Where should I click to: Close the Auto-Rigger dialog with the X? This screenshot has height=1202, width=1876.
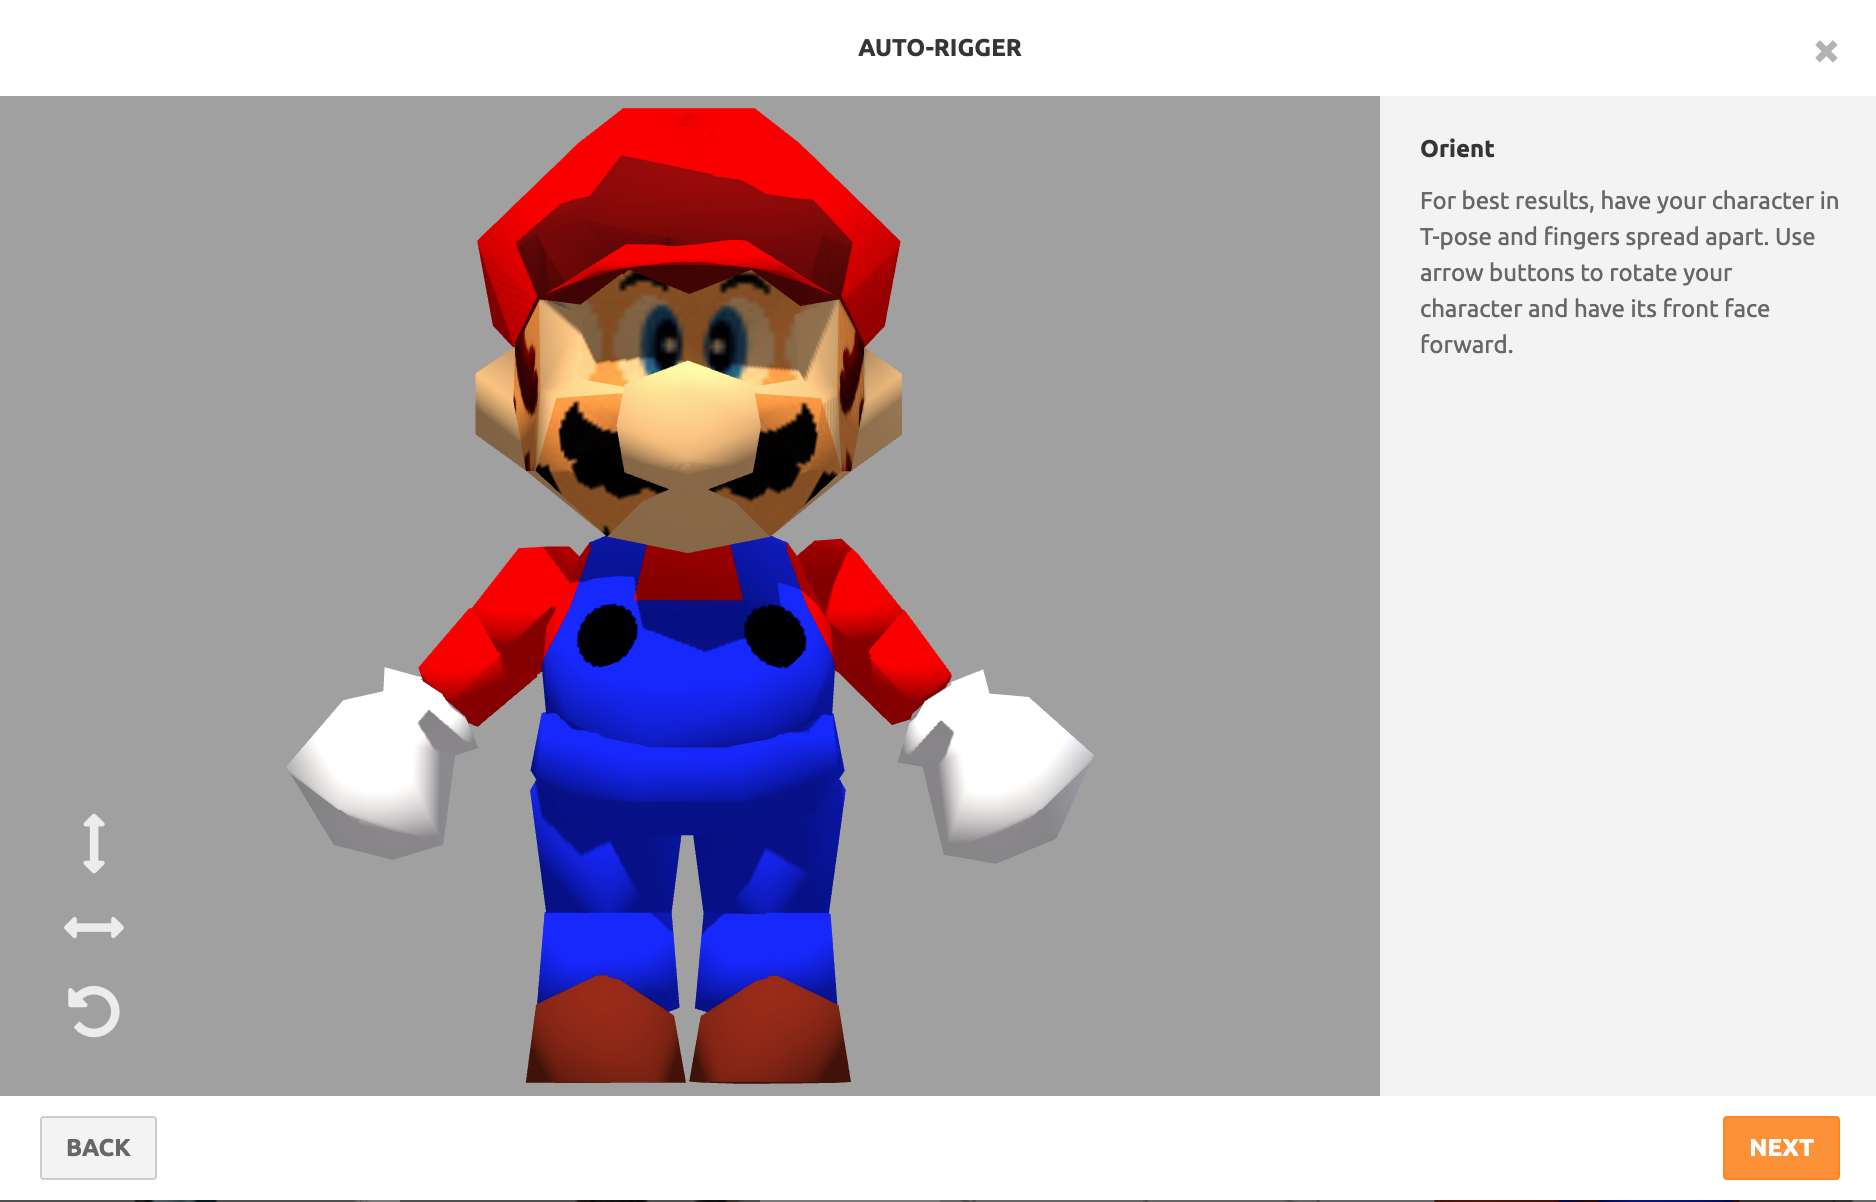click(x=1826, y=51)
